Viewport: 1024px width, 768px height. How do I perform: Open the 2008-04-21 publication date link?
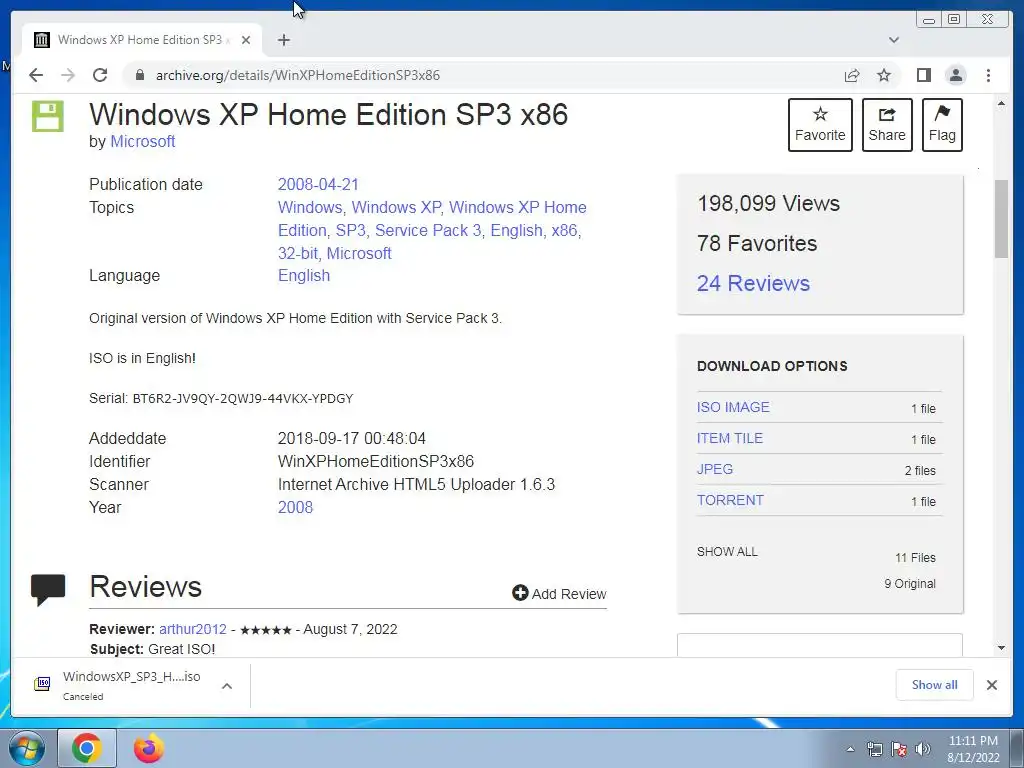click(x=318, y=184)
